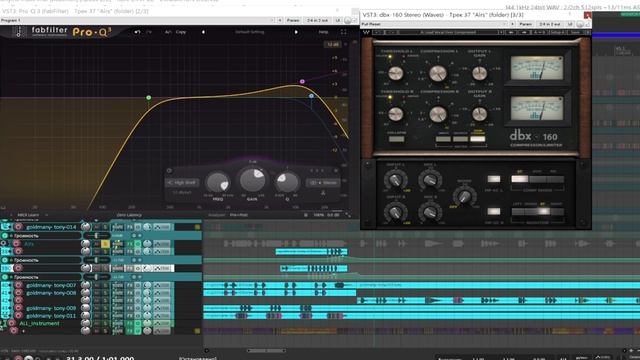Open Stereo placement dropdown for band
This screenshot has width=640, height=360.
pos(324,182)
